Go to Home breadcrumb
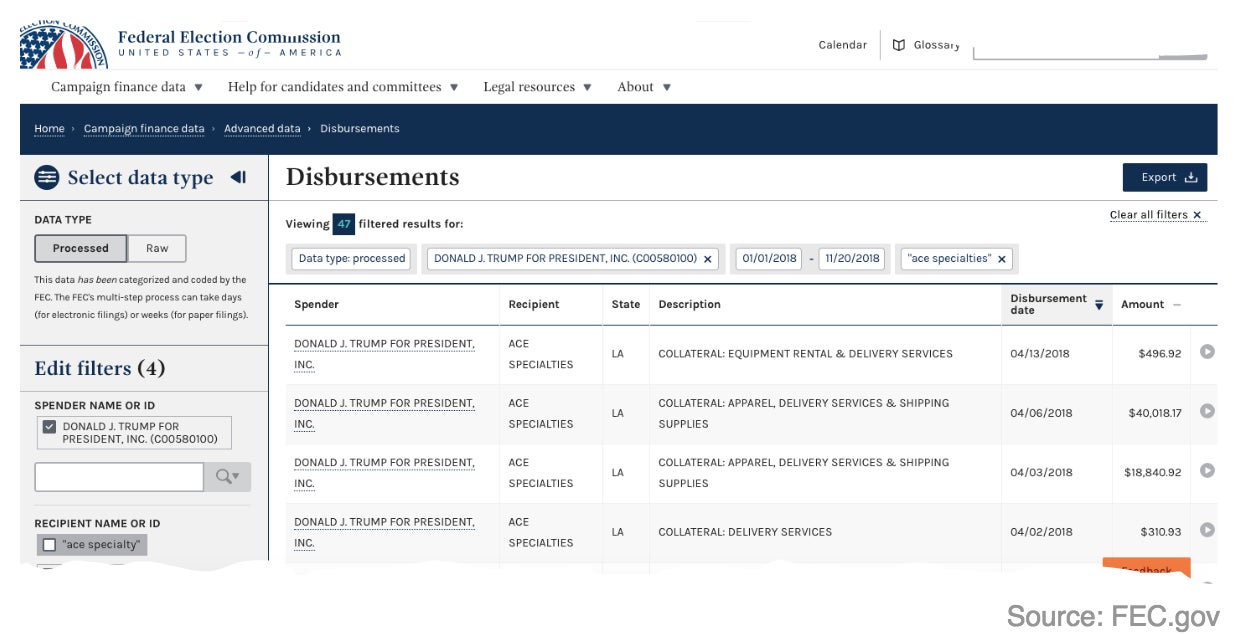 coord(49,129)
